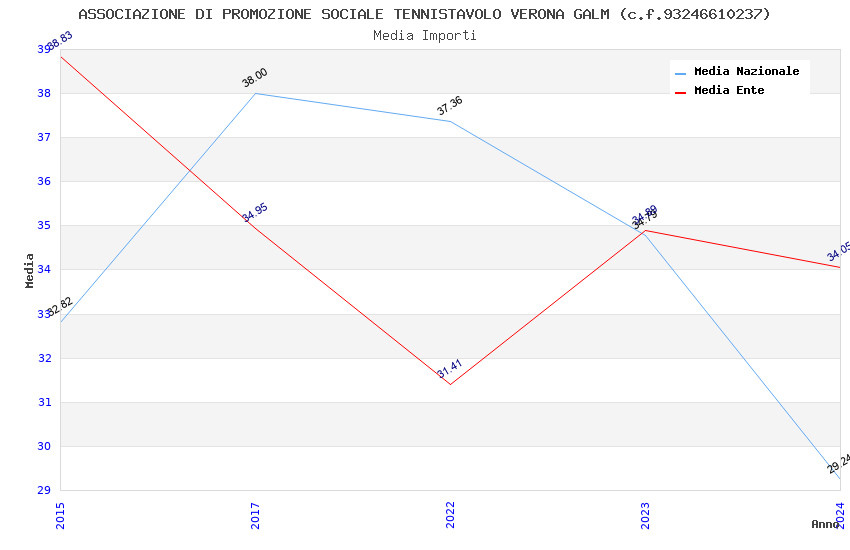Select year 2015 on the x-axis
The width and height of the screenshot is (850, 550).
pos(60,514)
